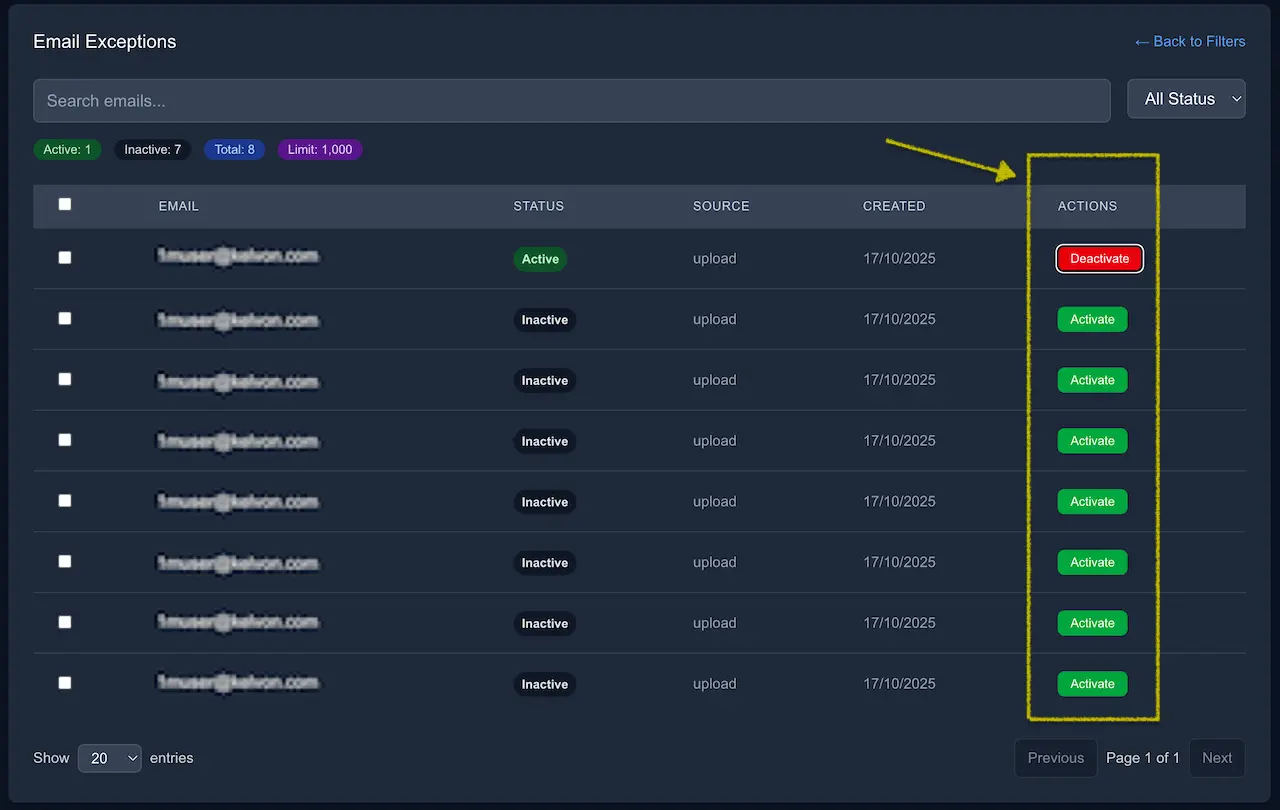Click the 'Total: 8' badge
The width and height of the screenshot is (1280, 810).
pos(234,149)
